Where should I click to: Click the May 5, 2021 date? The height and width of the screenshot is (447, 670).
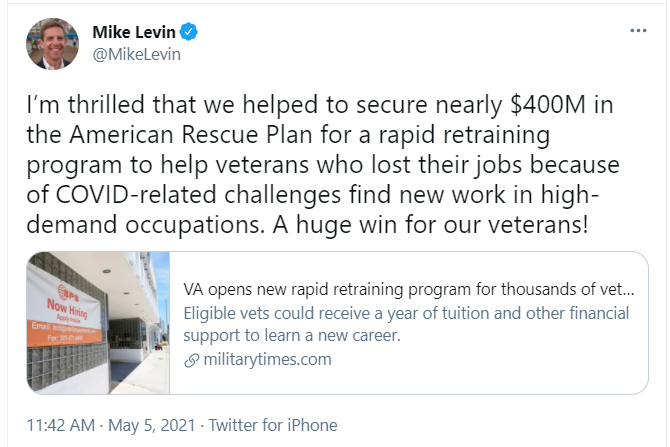coord(151,425)
